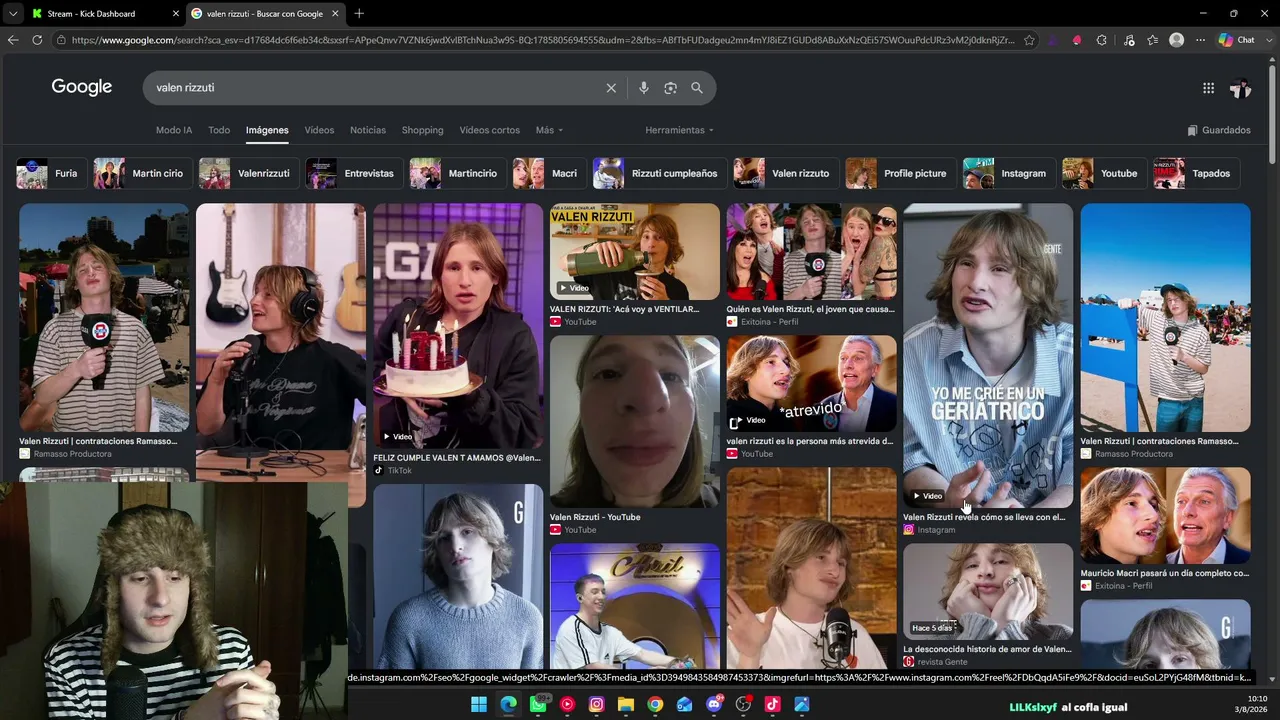Switch to the Modo IA tab
Image resolution: width=1280 pixels, height=720 pixels.
(174, 130)
